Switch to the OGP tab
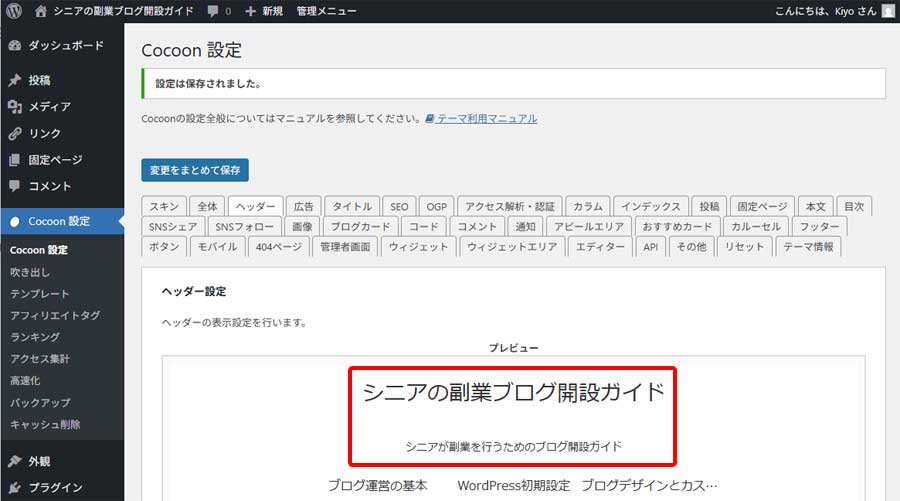This screenshot has height=501, width=900. [436, 207]
